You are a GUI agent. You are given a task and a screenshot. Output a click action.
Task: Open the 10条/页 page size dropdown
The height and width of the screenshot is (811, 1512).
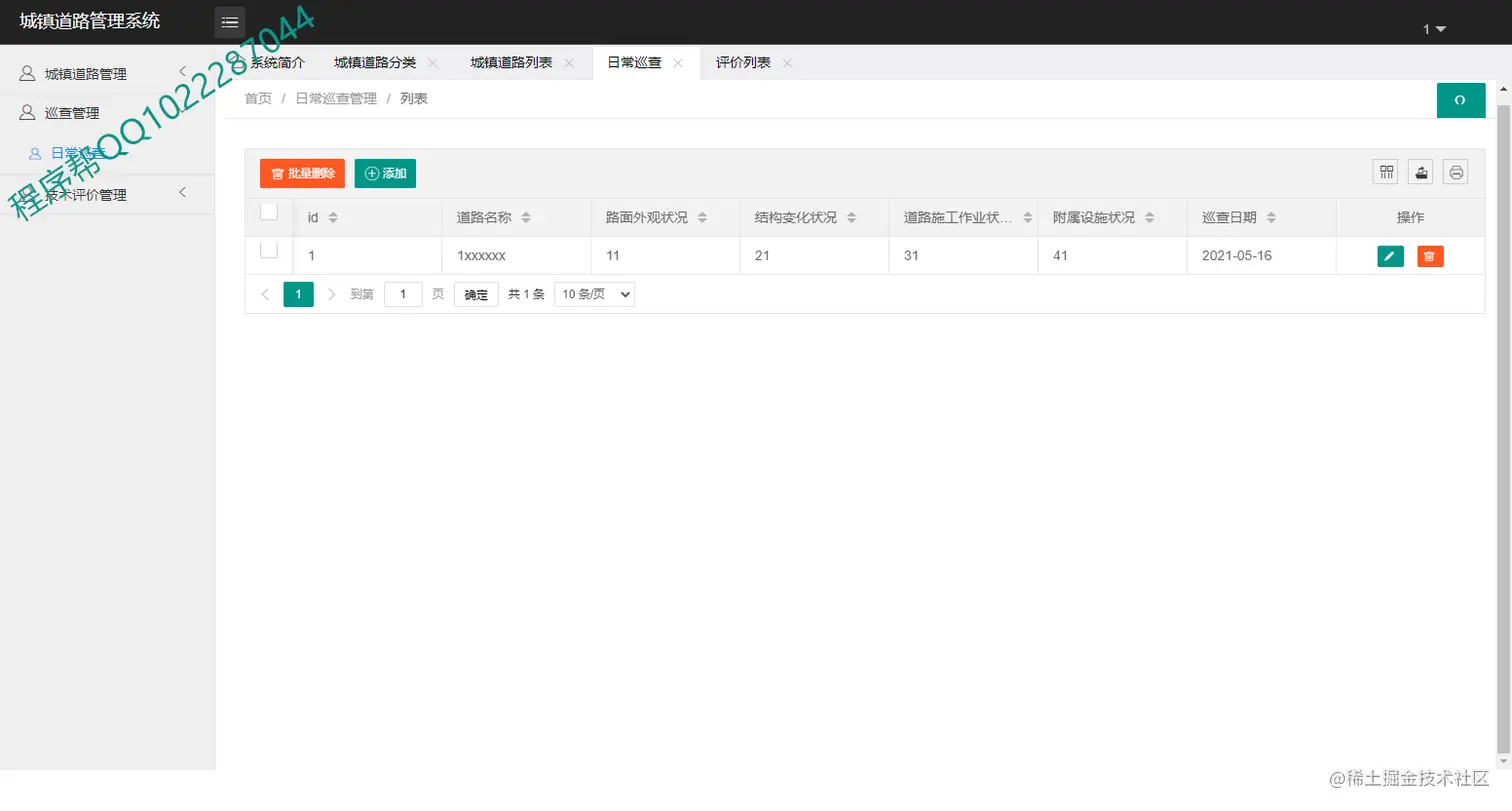pos(593,293)
